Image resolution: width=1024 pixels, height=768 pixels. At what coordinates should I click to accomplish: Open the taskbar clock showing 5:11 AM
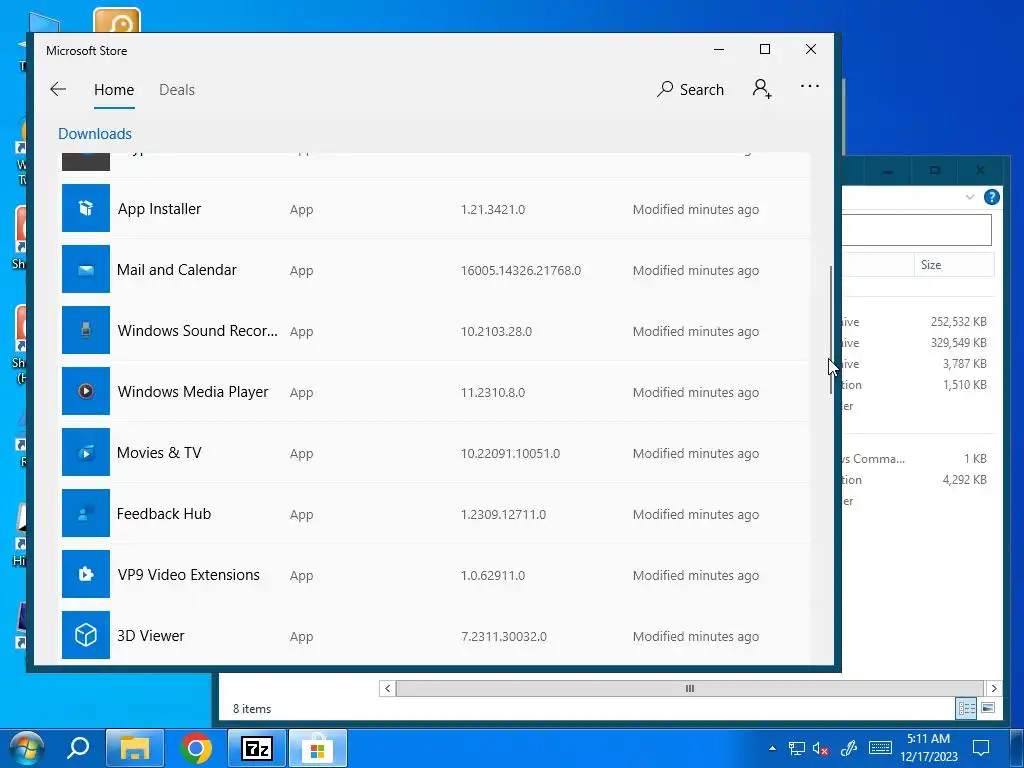click(x=929, y=748)
